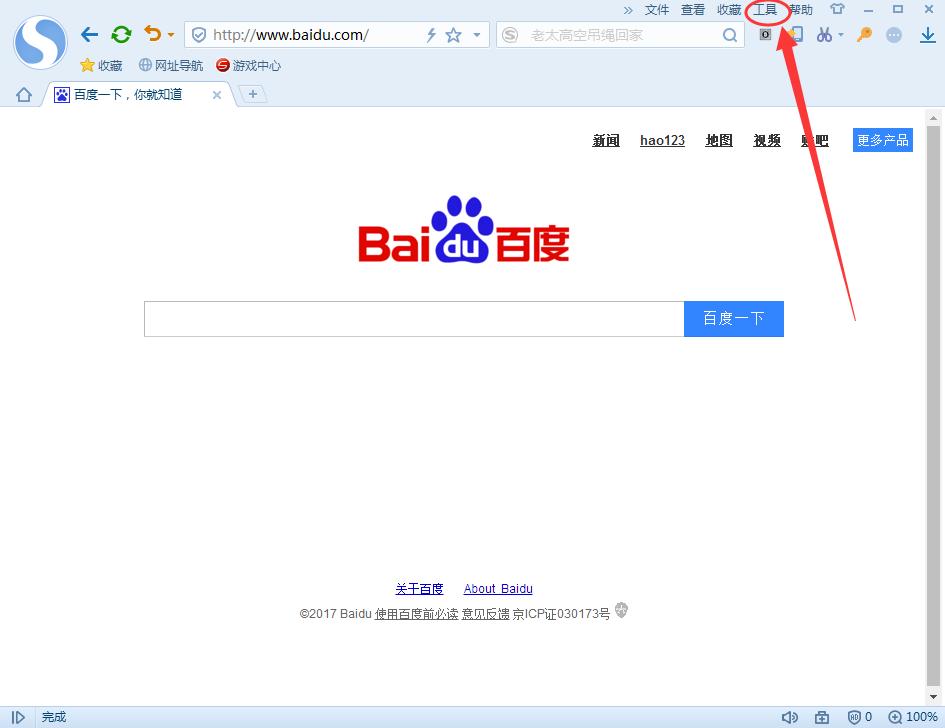Open the 游戏中心 bookmark
Image resolution: width=945 pixels, height=728 pixels.
[248, 65]
